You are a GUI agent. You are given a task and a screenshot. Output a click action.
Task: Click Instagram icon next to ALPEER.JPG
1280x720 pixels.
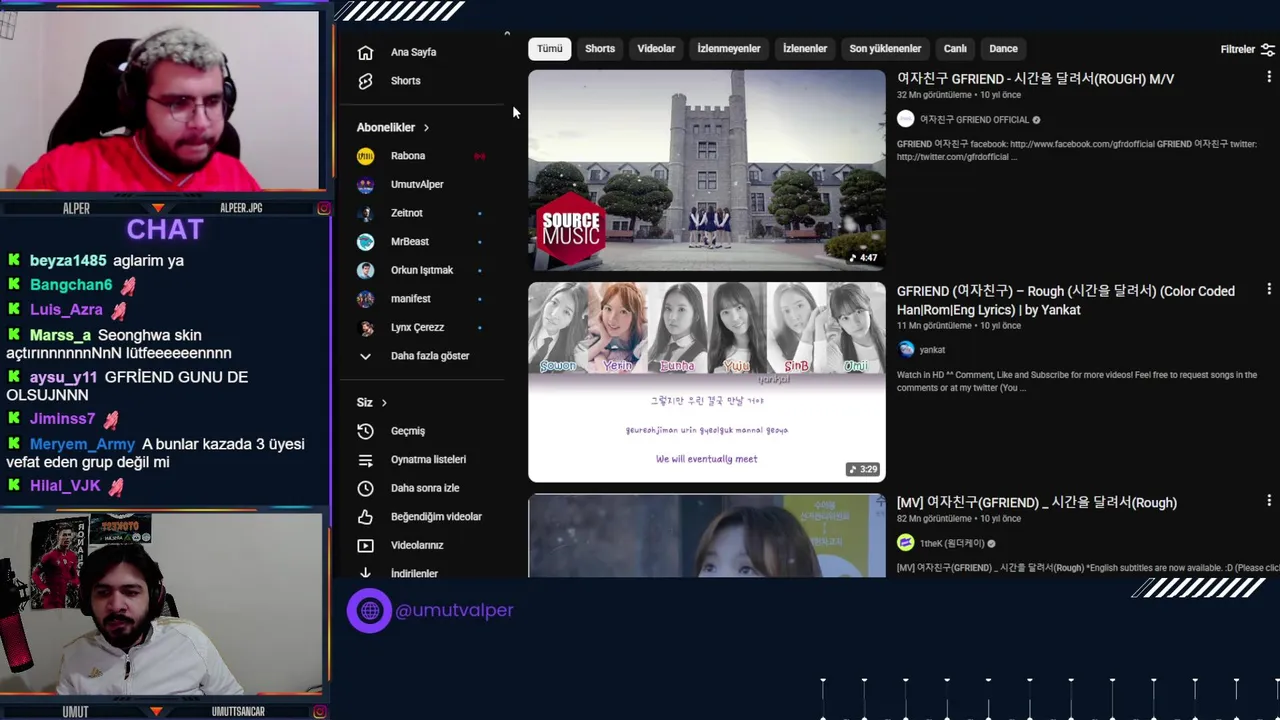pyautogui.click(x=323, y=209)
